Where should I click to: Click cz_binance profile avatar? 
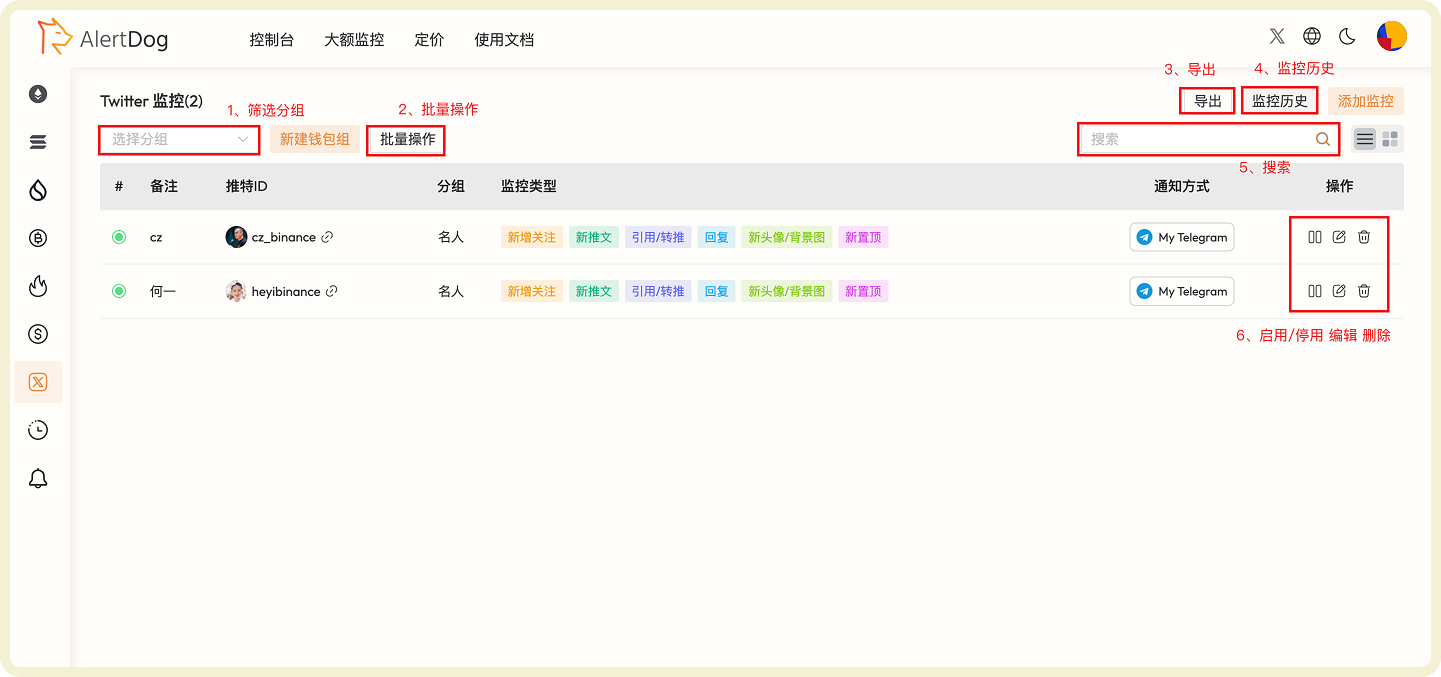[236, 237]
